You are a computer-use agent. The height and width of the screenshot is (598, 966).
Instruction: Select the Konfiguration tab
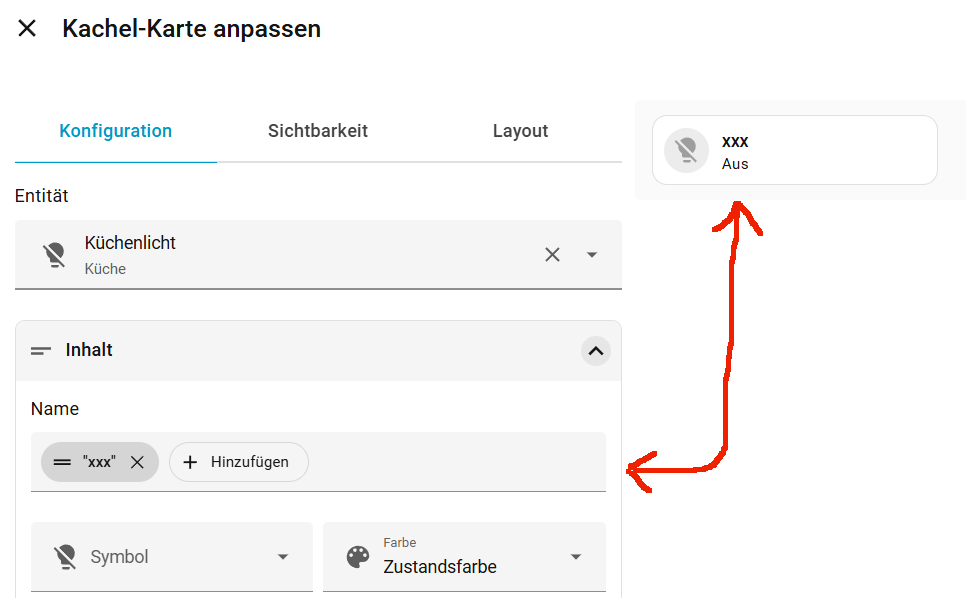tap(116, 131)
